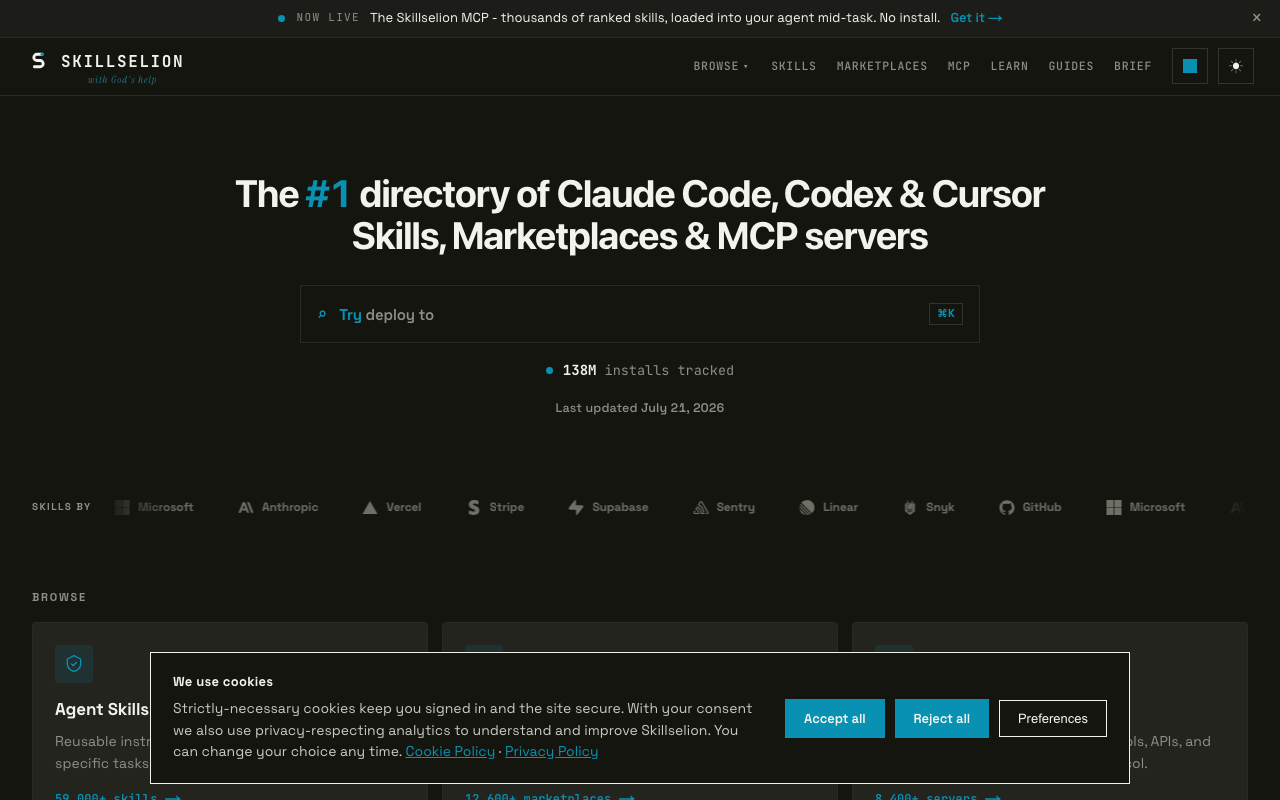
Task: Select the Anthropic logo in Skills By
Action: (x=278, y=507)
